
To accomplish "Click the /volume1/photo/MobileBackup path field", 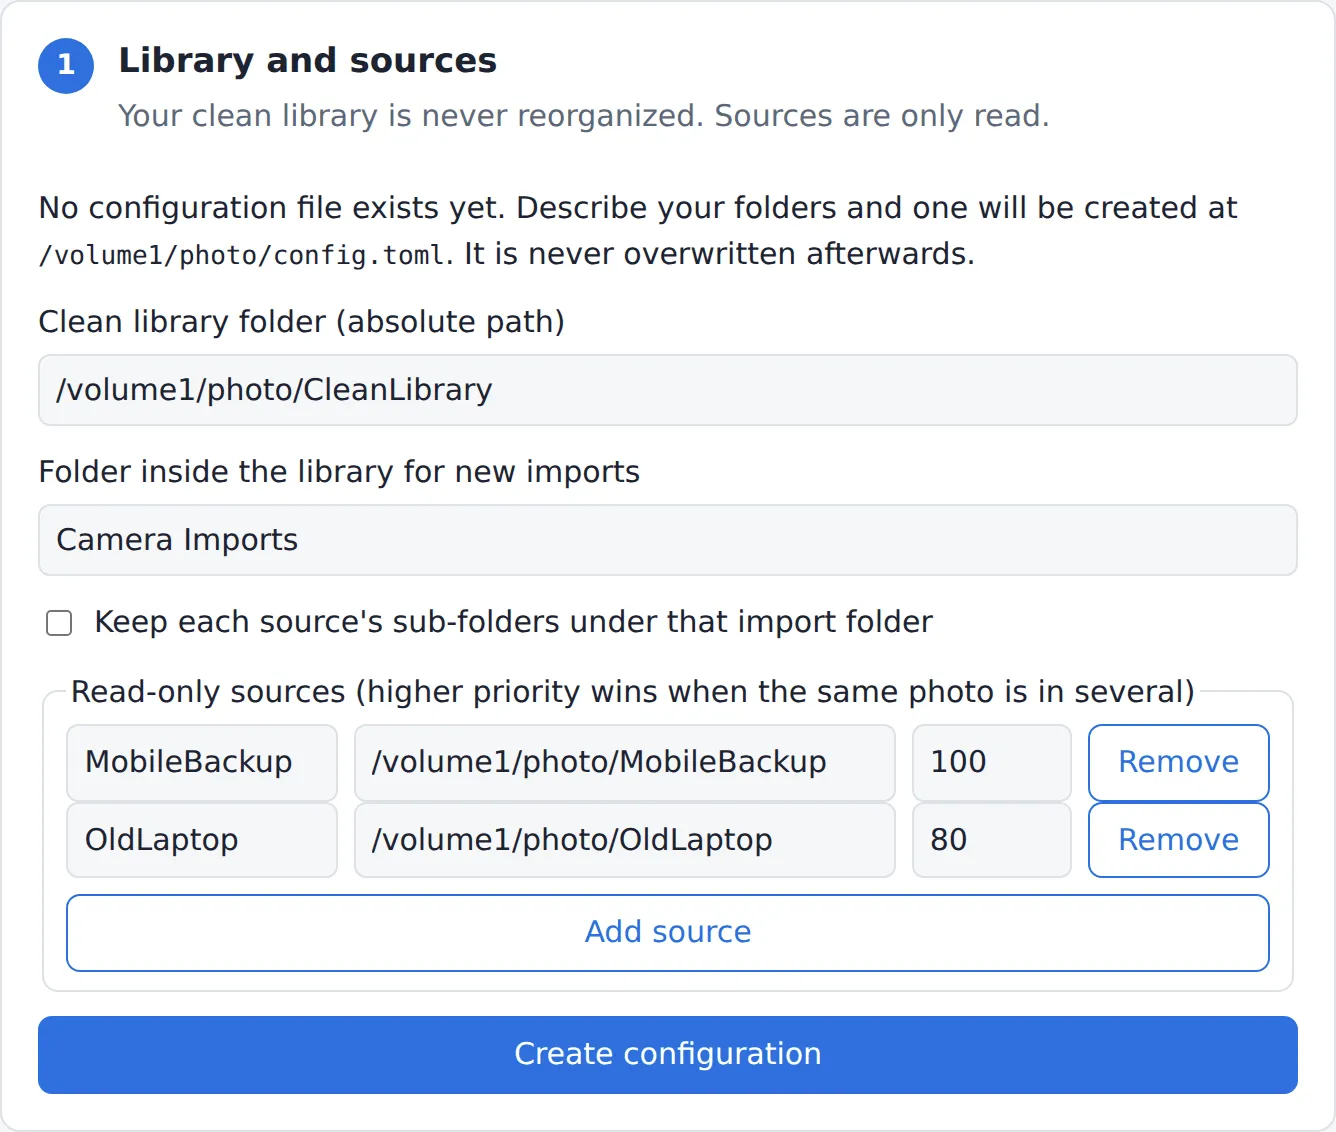I will point(625,762).
